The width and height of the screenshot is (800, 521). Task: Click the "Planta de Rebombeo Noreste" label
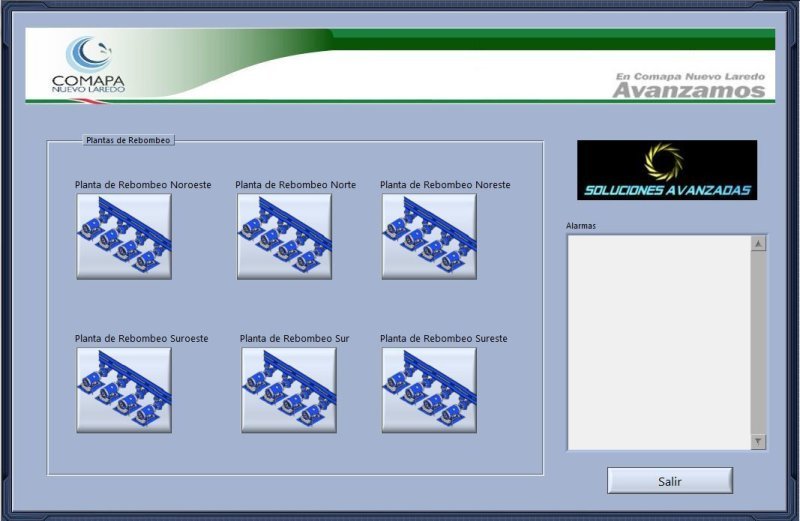pos(445,185)
